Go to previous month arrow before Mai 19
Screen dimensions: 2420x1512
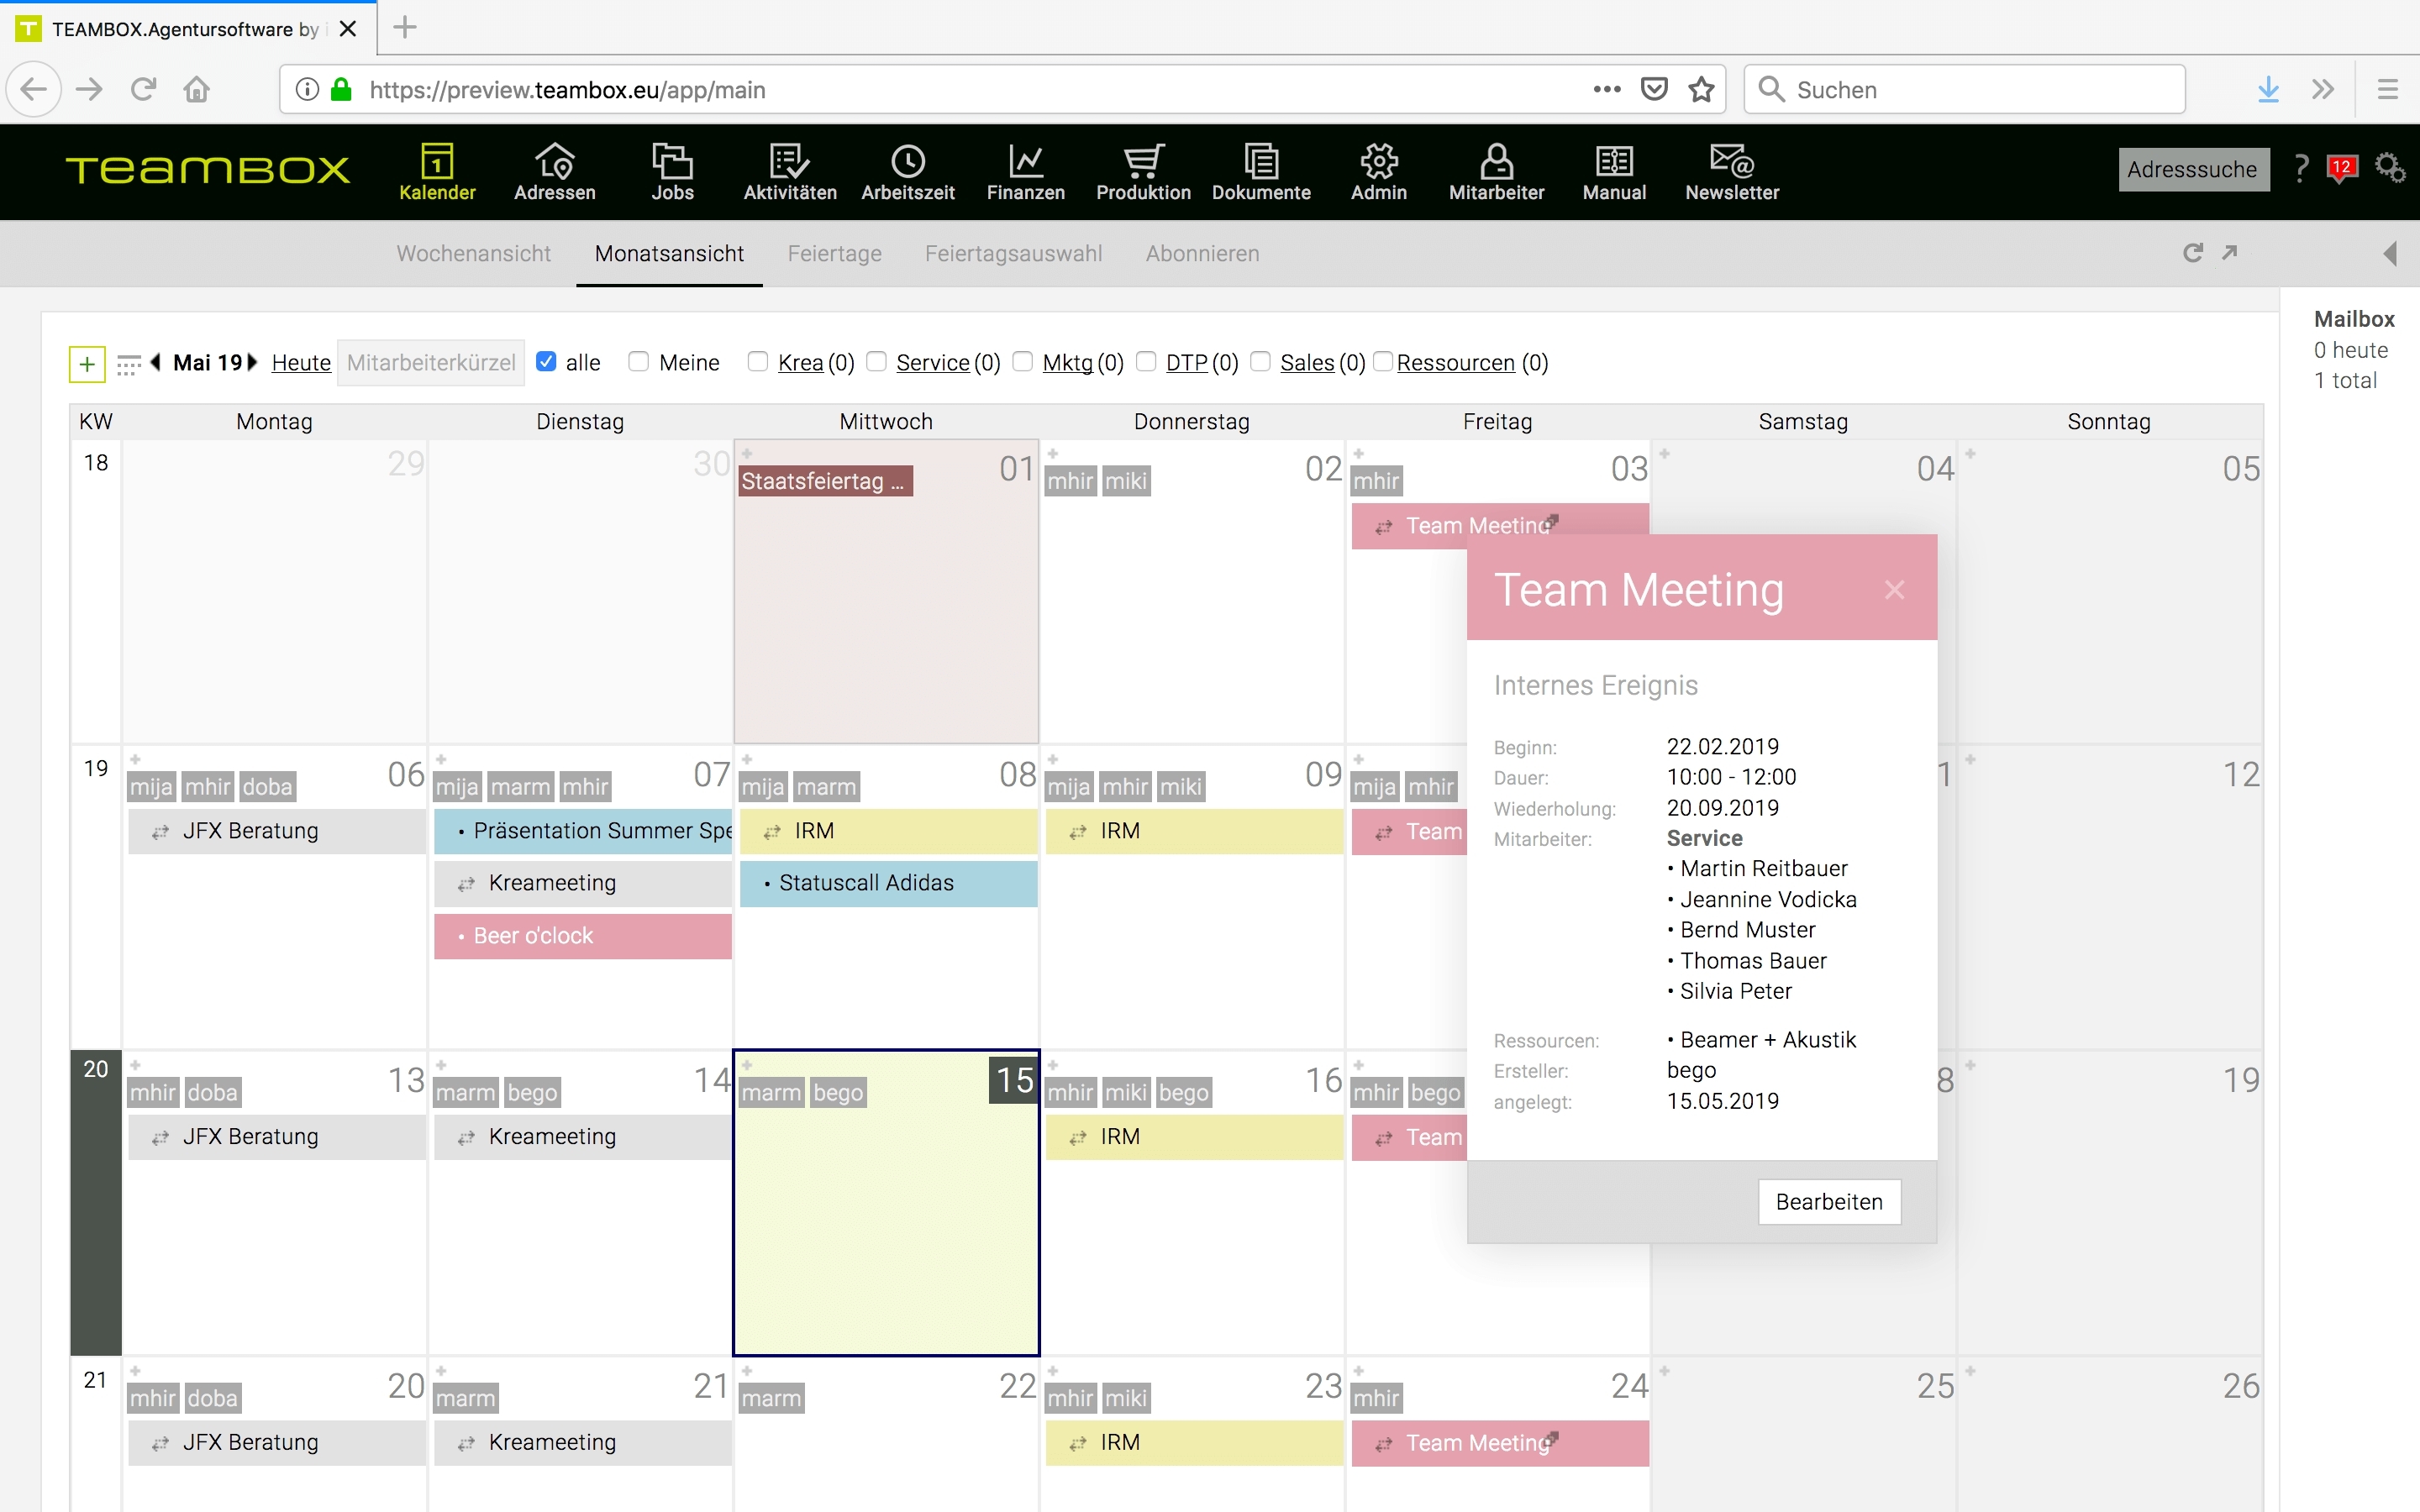[x=156, y=362]
